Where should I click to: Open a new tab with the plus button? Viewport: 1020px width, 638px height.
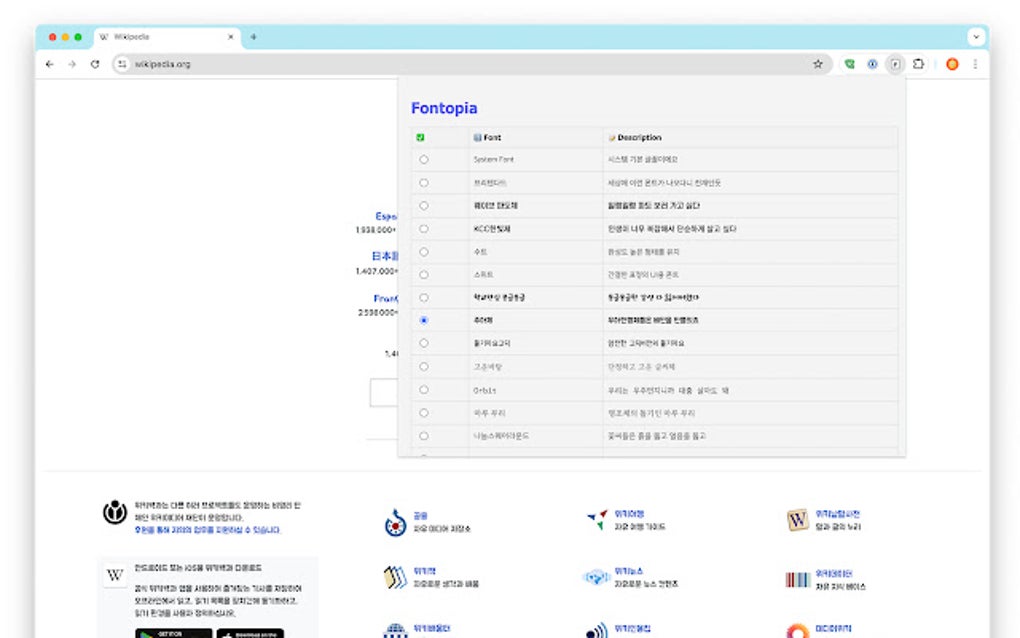[253, 37]
